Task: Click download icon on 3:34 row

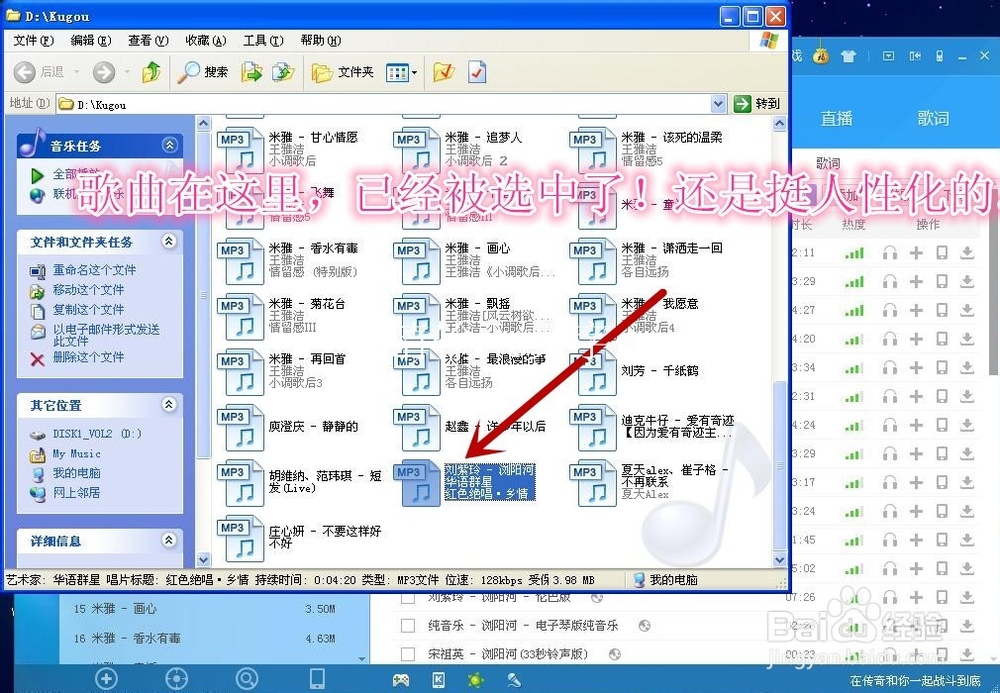Action: pos(967,368)
